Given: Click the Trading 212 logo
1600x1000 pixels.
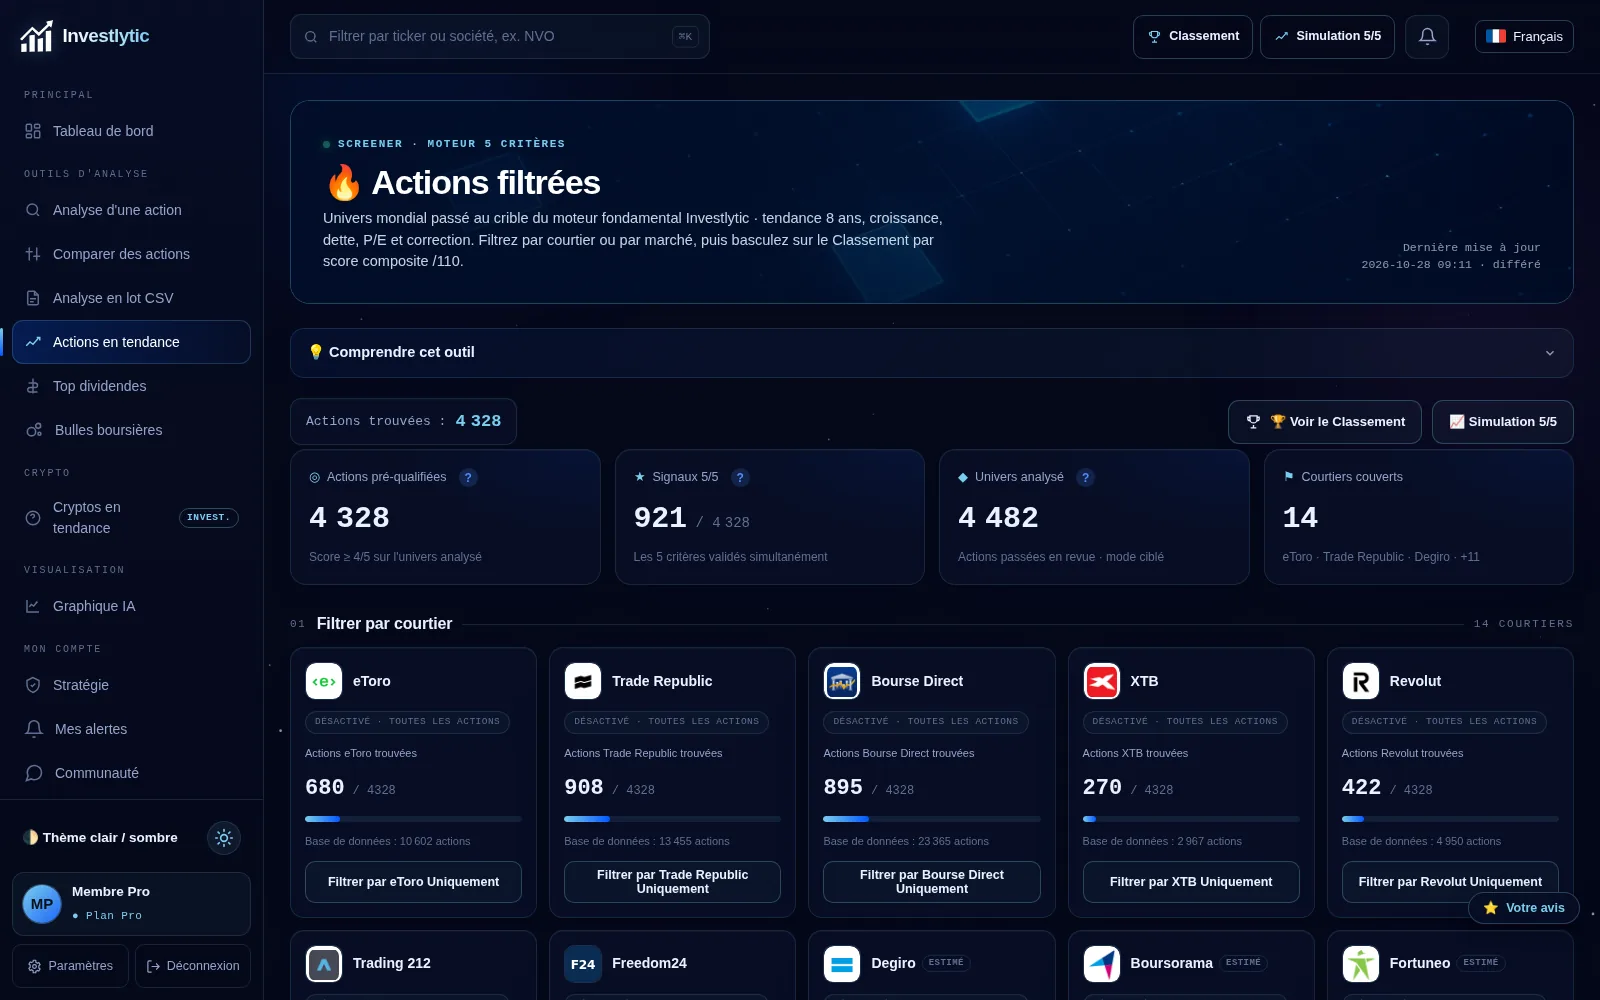Looking at the screenshot, I should click(x=324, y=964).
